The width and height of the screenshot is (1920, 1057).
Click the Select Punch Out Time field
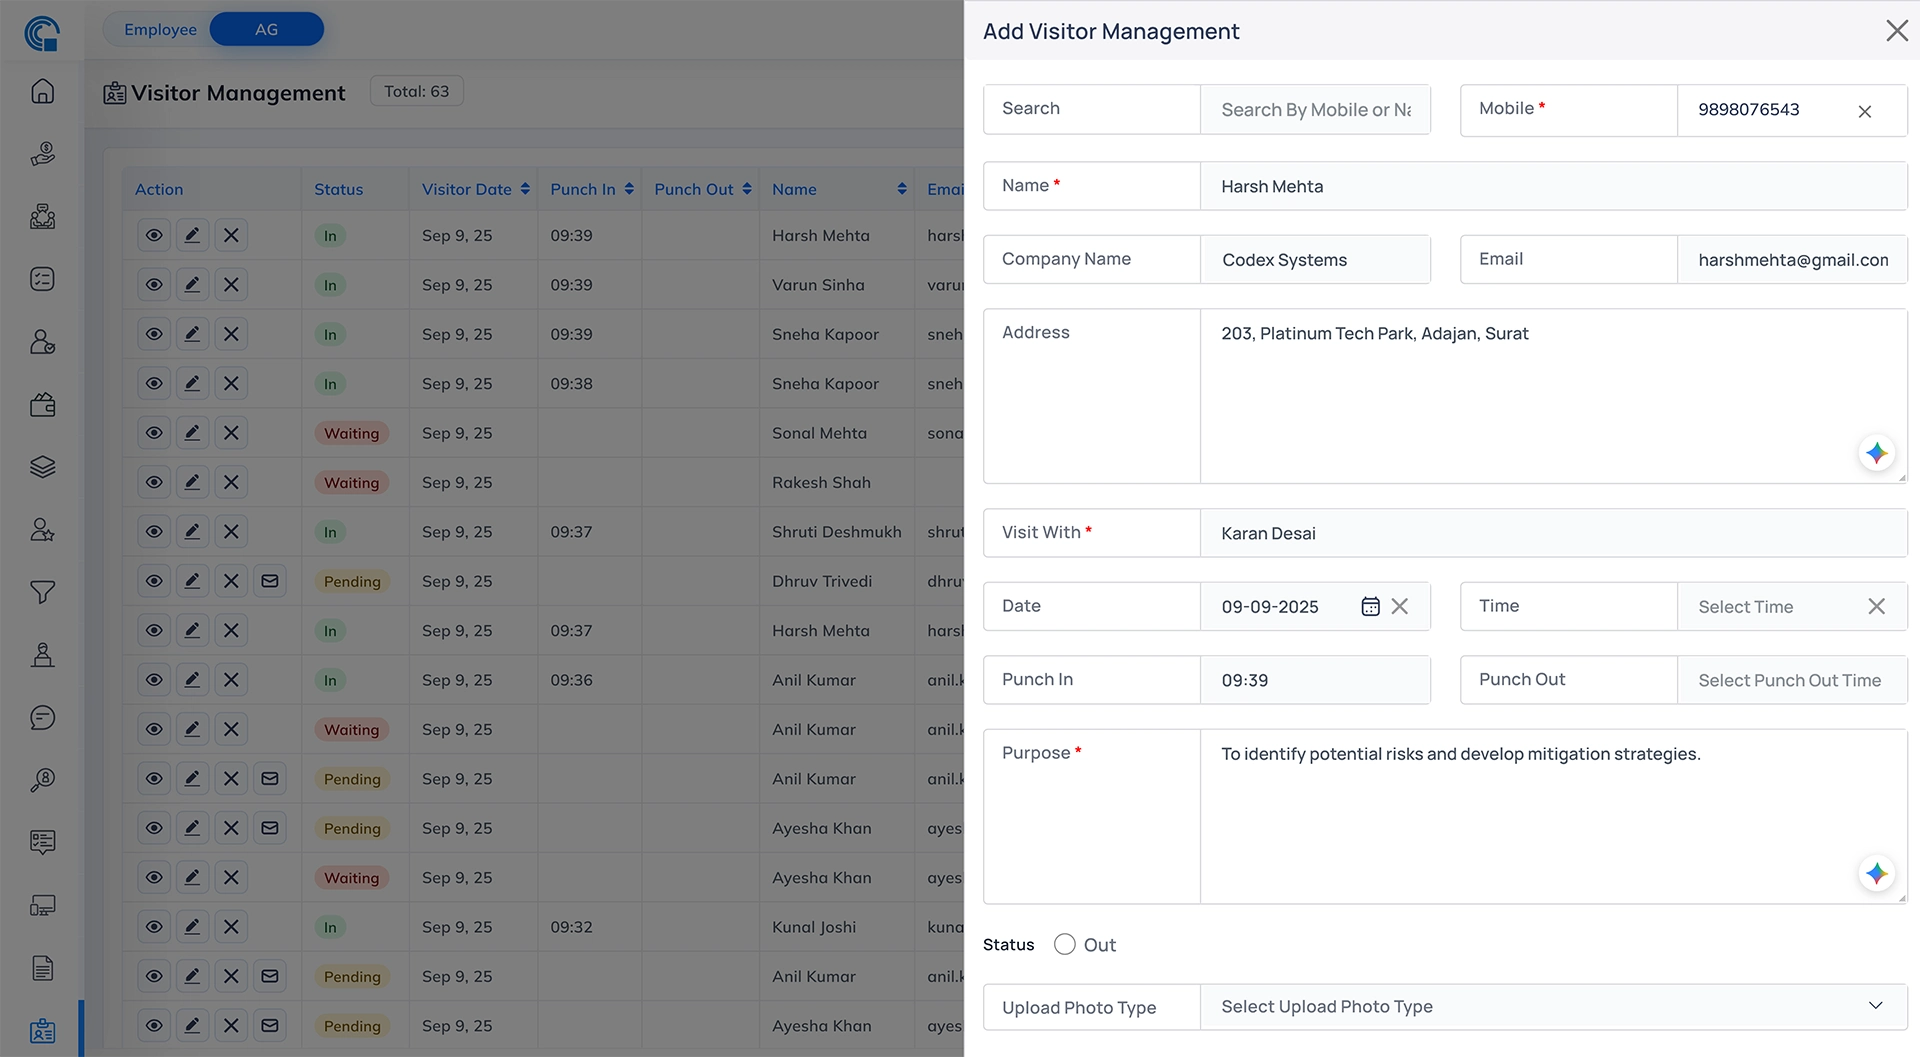pyautogui.click(x=1789, y=680)
